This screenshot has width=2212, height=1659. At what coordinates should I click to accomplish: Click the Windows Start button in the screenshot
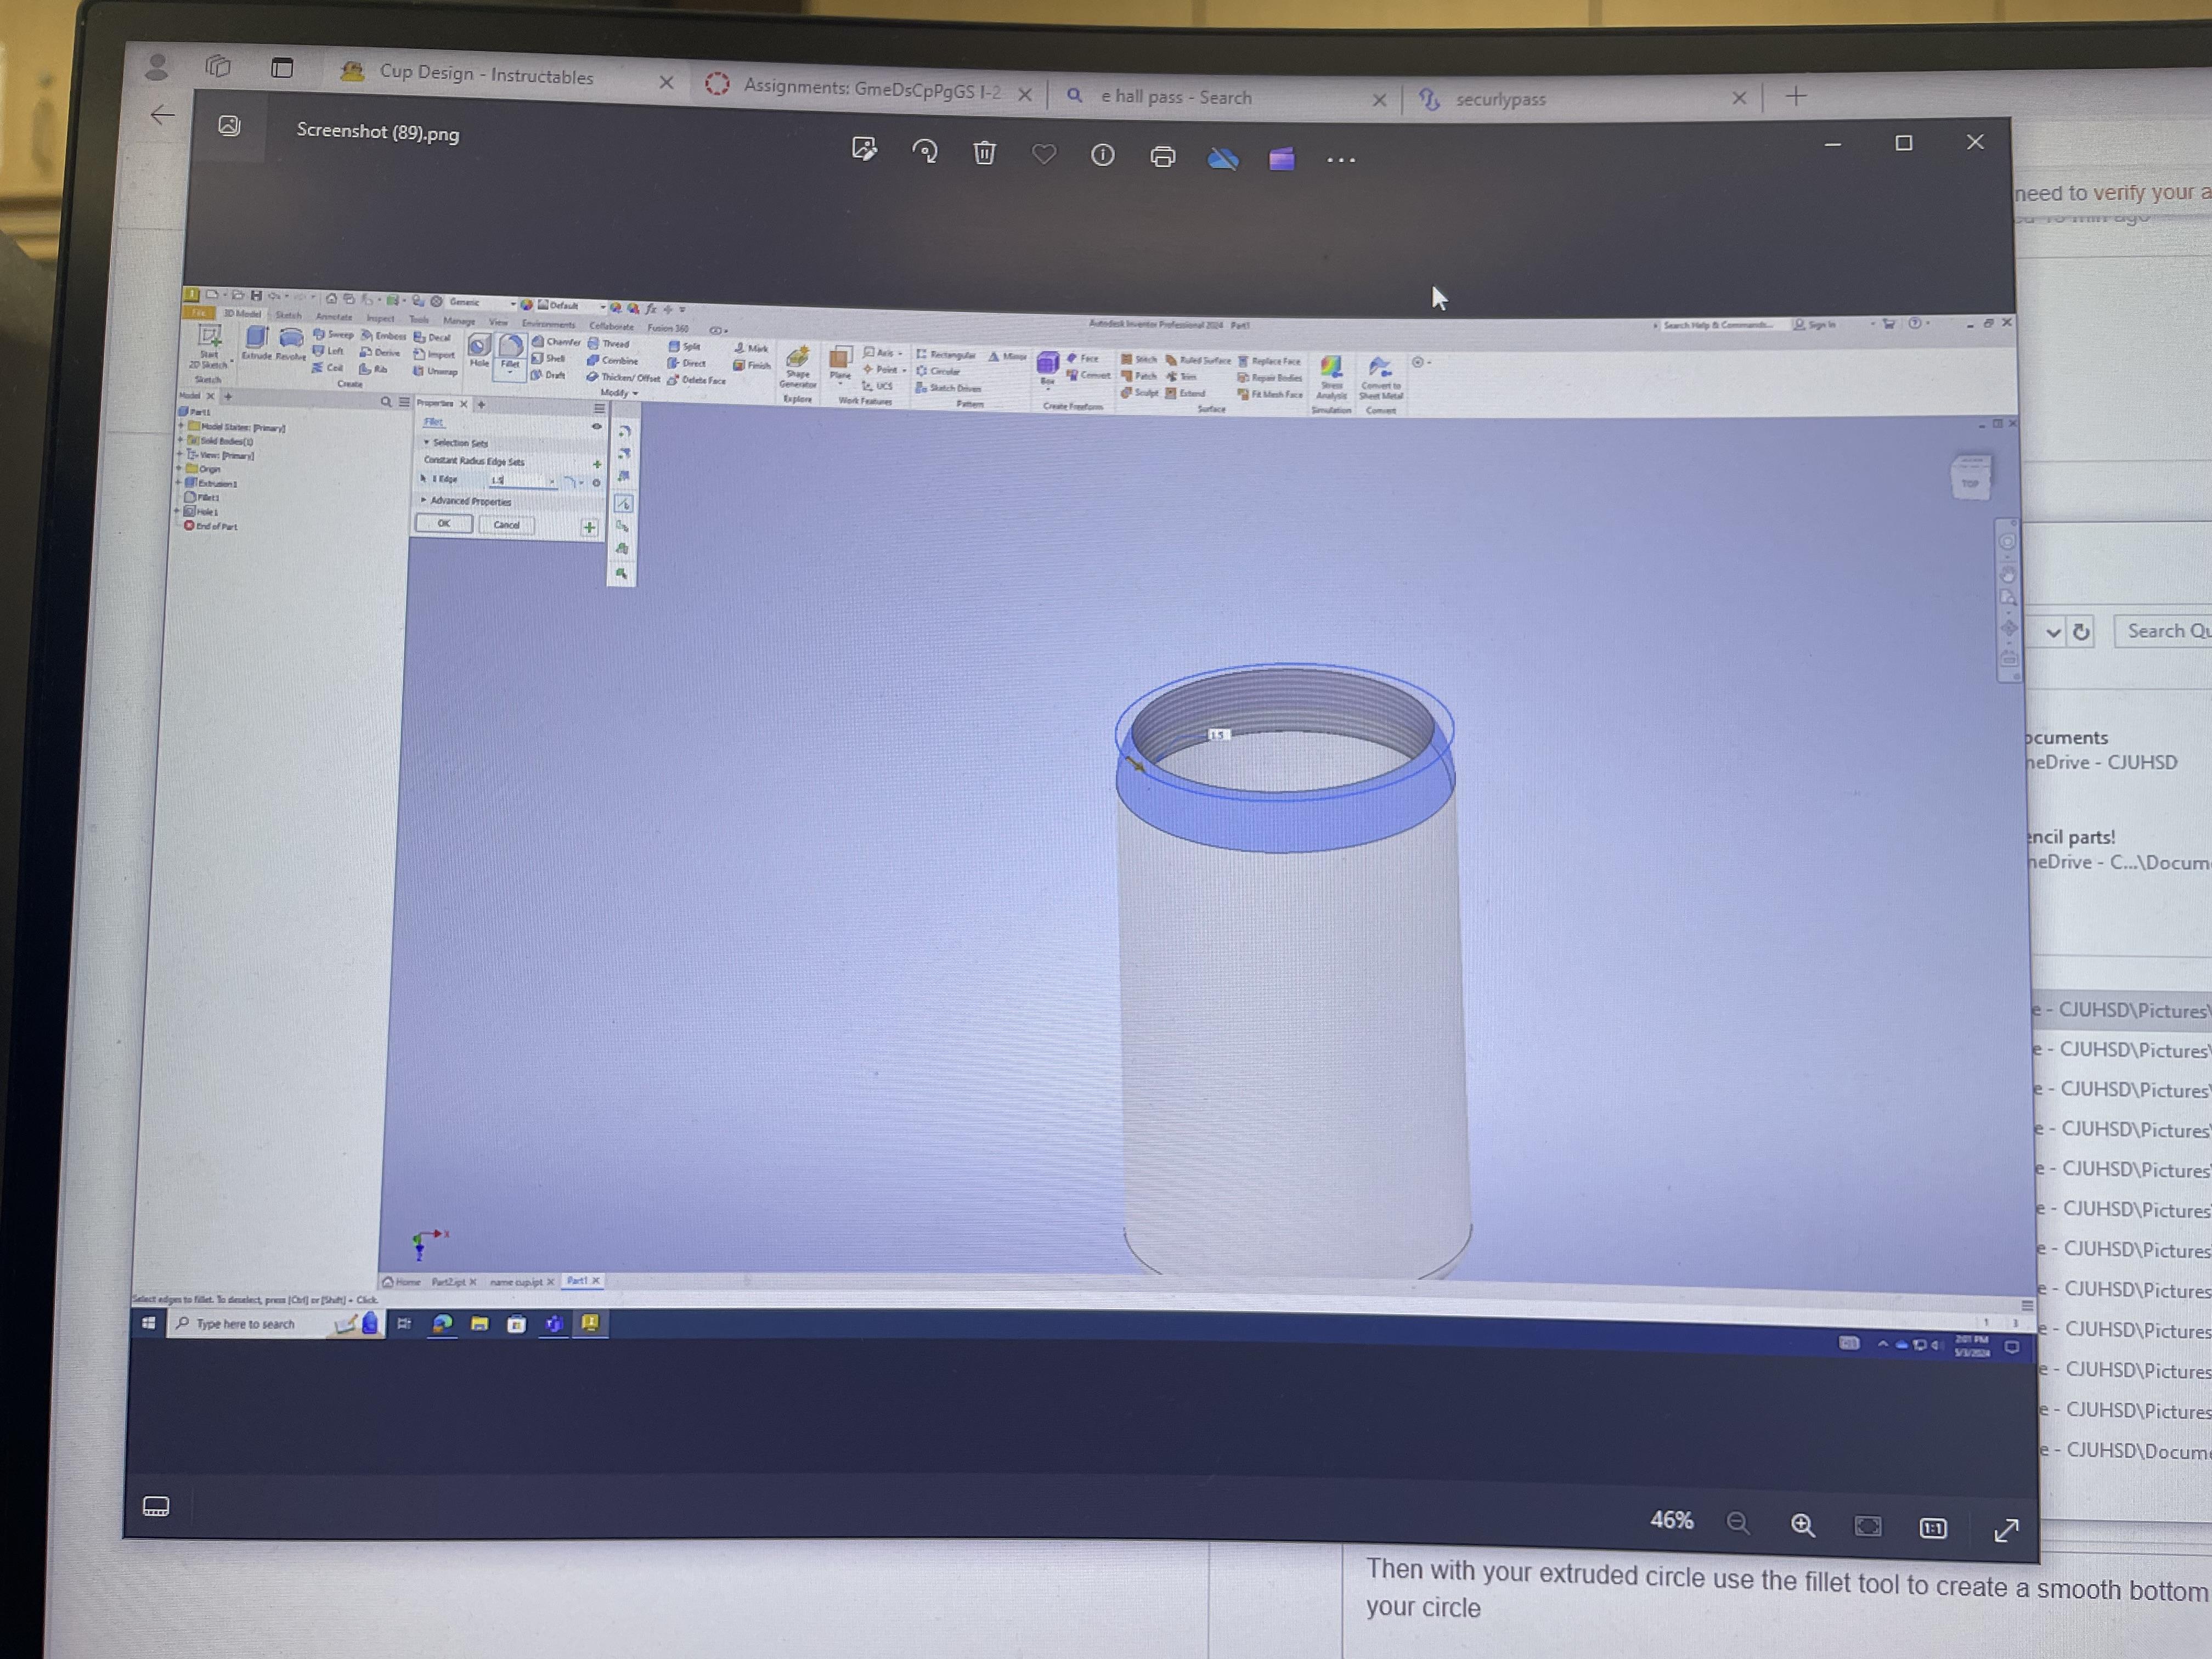point(148,1322)
